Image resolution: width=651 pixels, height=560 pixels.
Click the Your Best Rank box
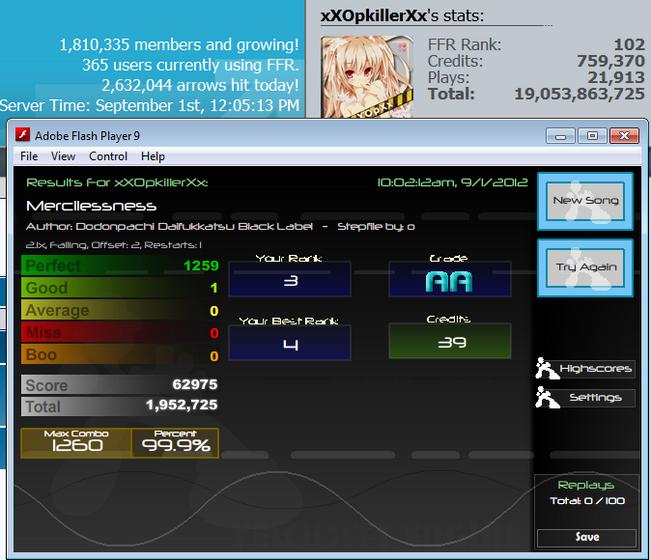[x=290, y=343]
